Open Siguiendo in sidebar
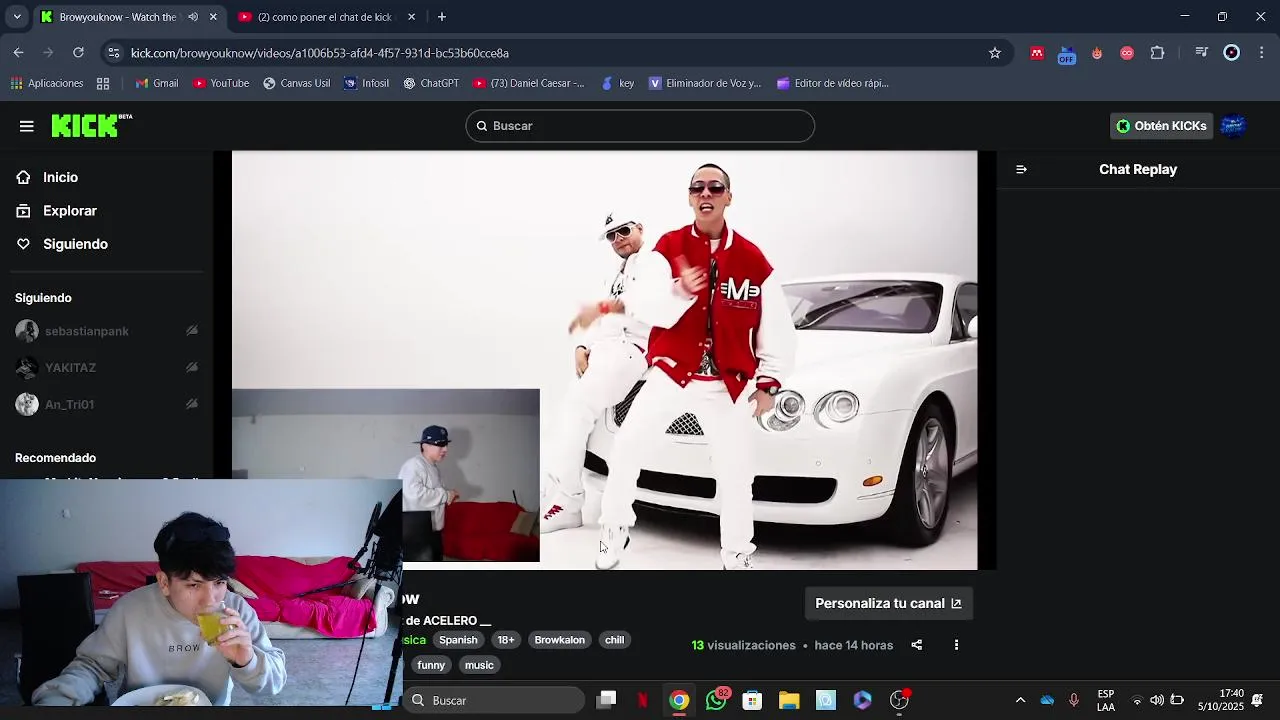1280x720 pixels. tap(75, 244)
